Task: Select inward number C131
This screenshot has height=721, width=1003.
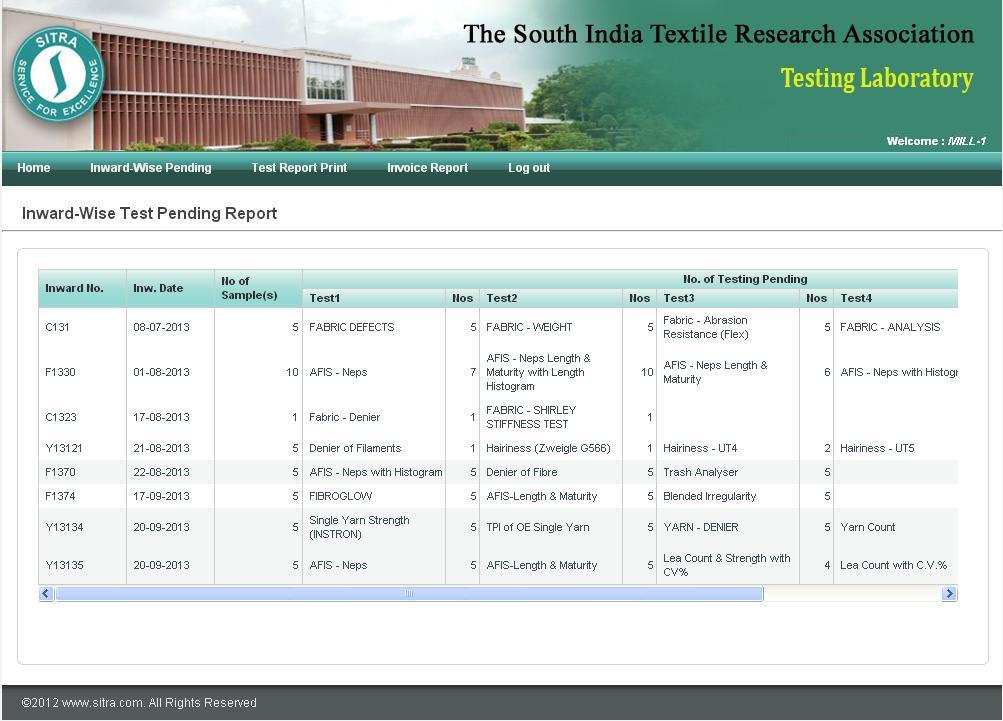Action: click(x=57, y=327)
